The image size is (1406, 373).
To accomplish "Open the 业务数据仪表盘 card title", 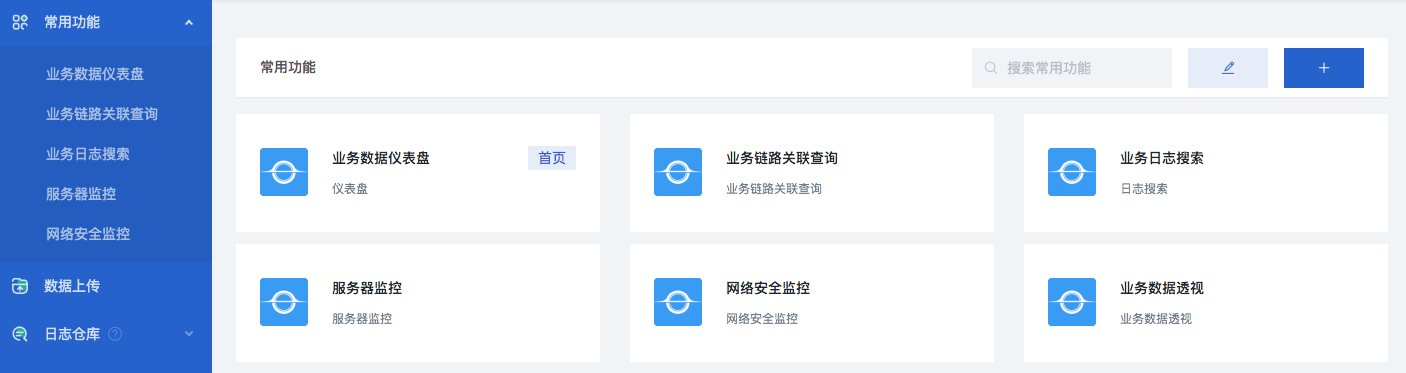I will coord(381,158).
